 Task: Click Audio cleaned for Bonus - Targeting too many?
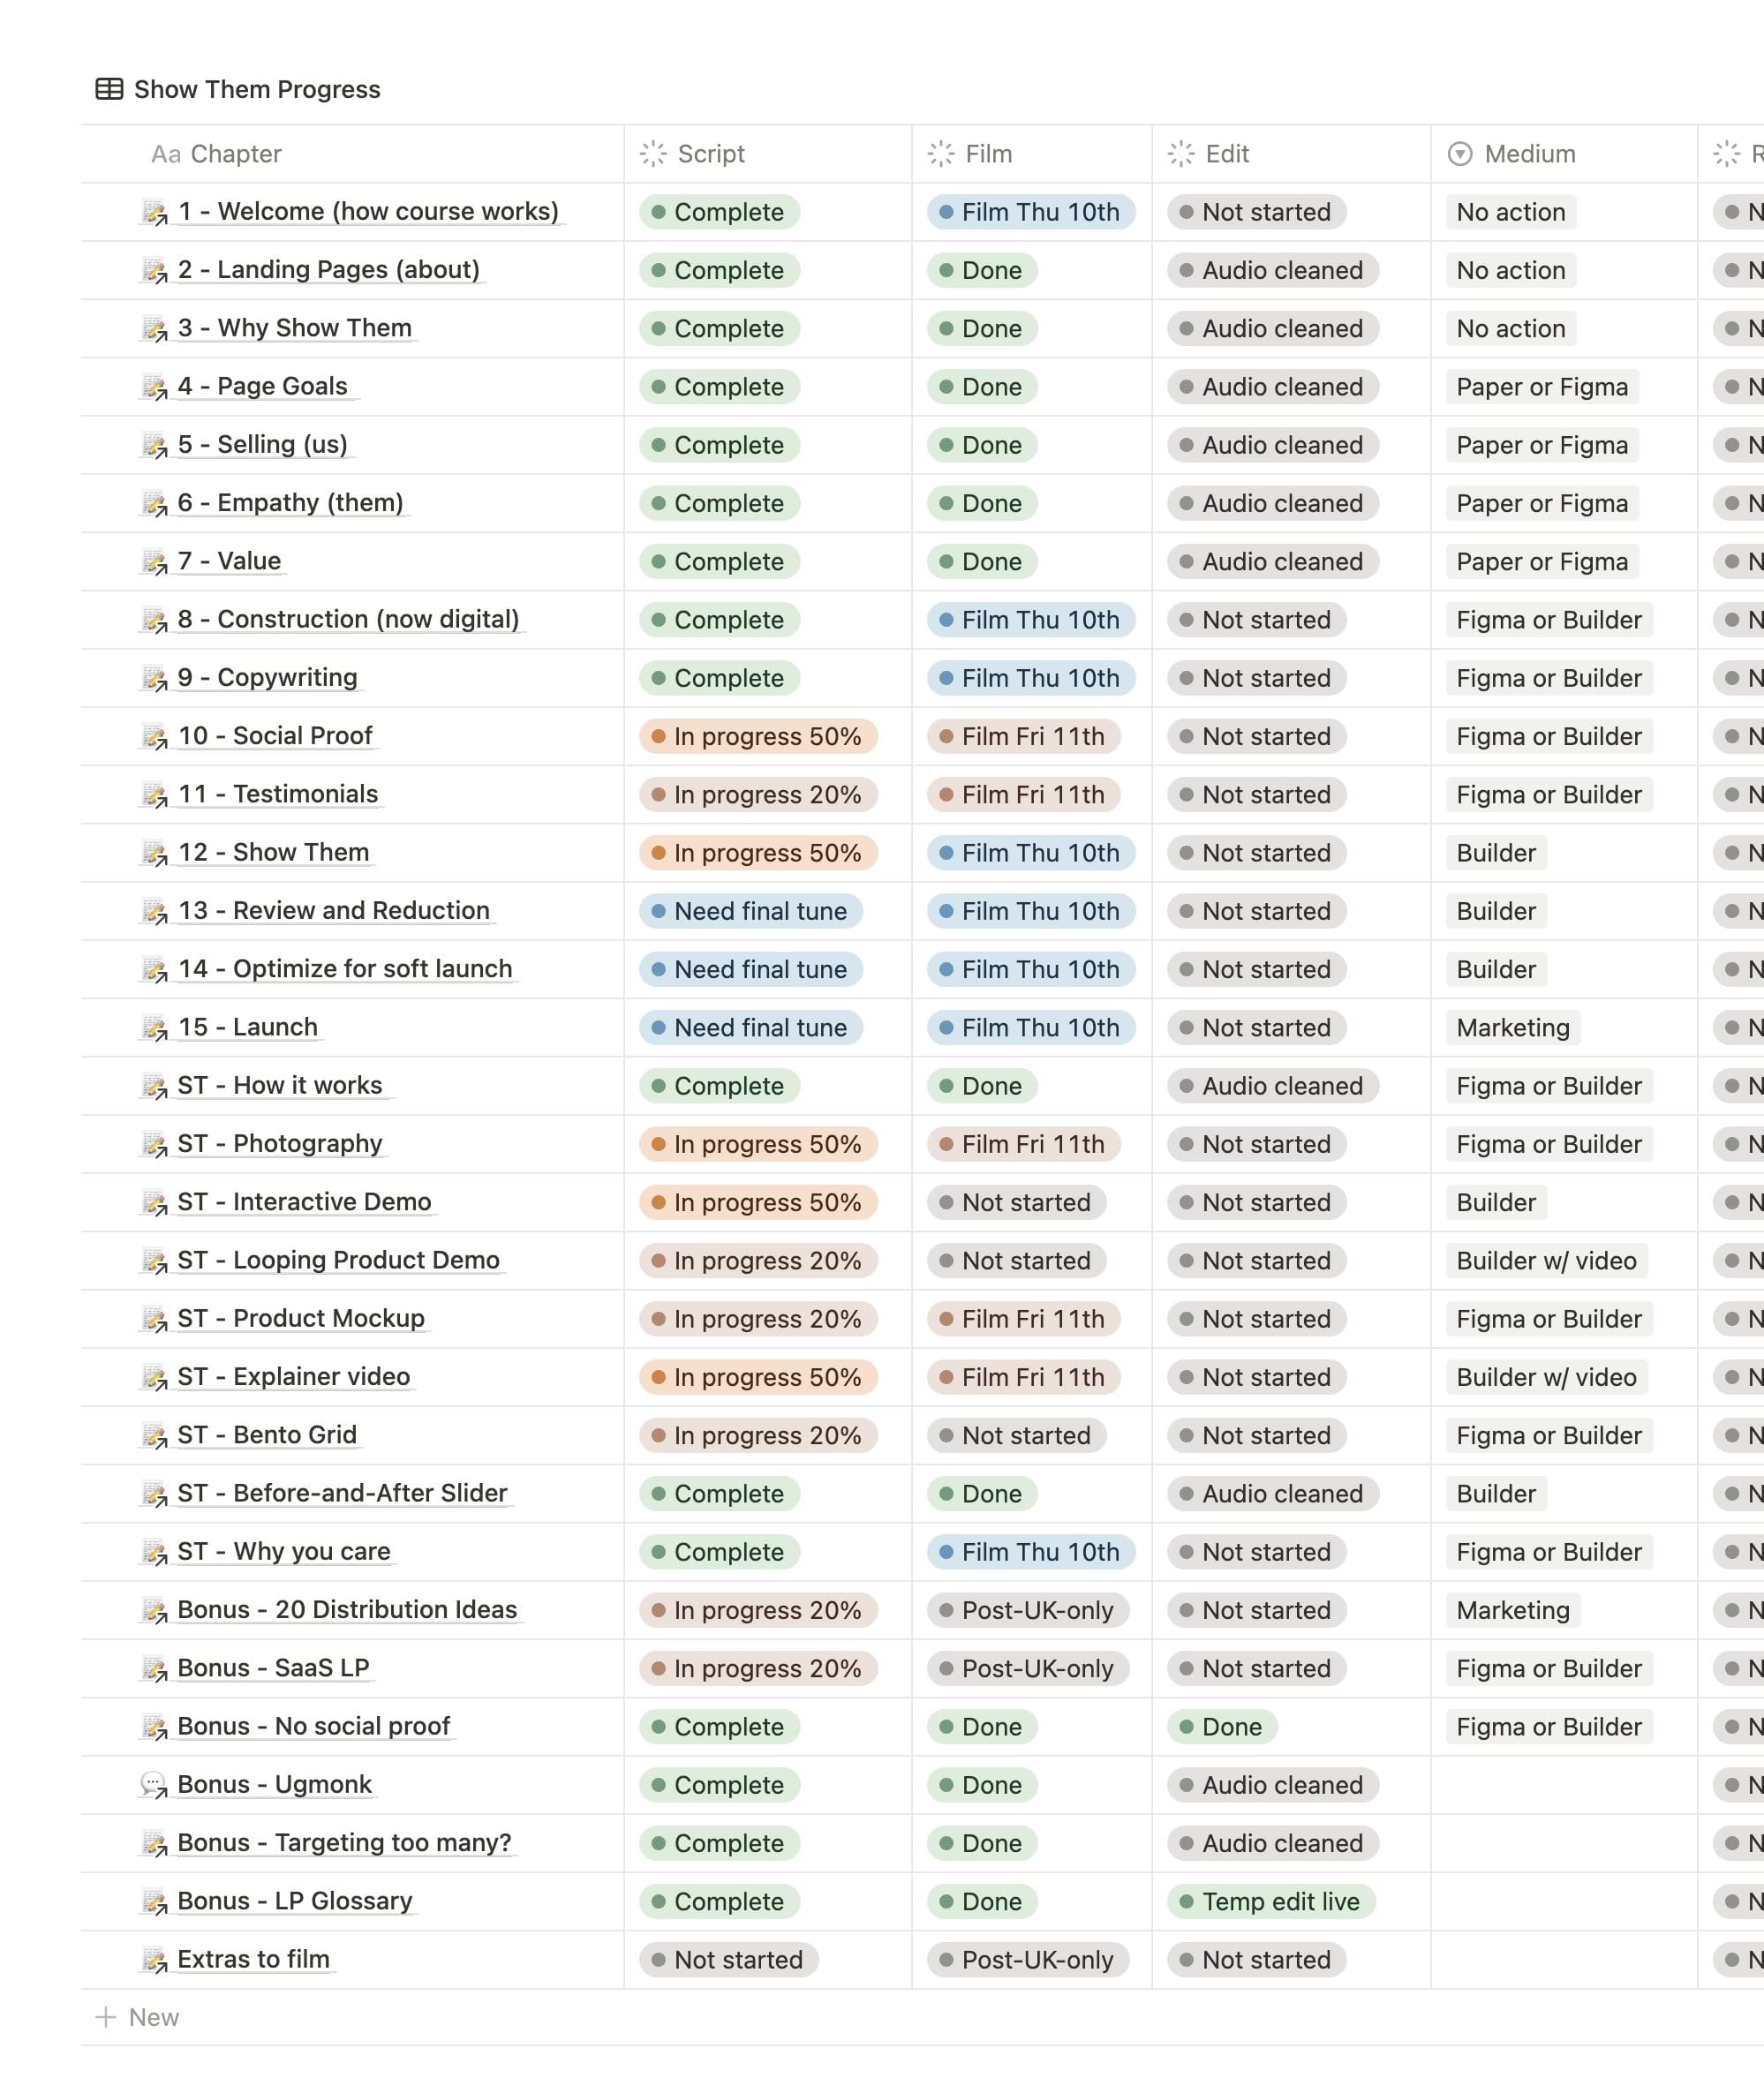click(x=1273, y=1843)
